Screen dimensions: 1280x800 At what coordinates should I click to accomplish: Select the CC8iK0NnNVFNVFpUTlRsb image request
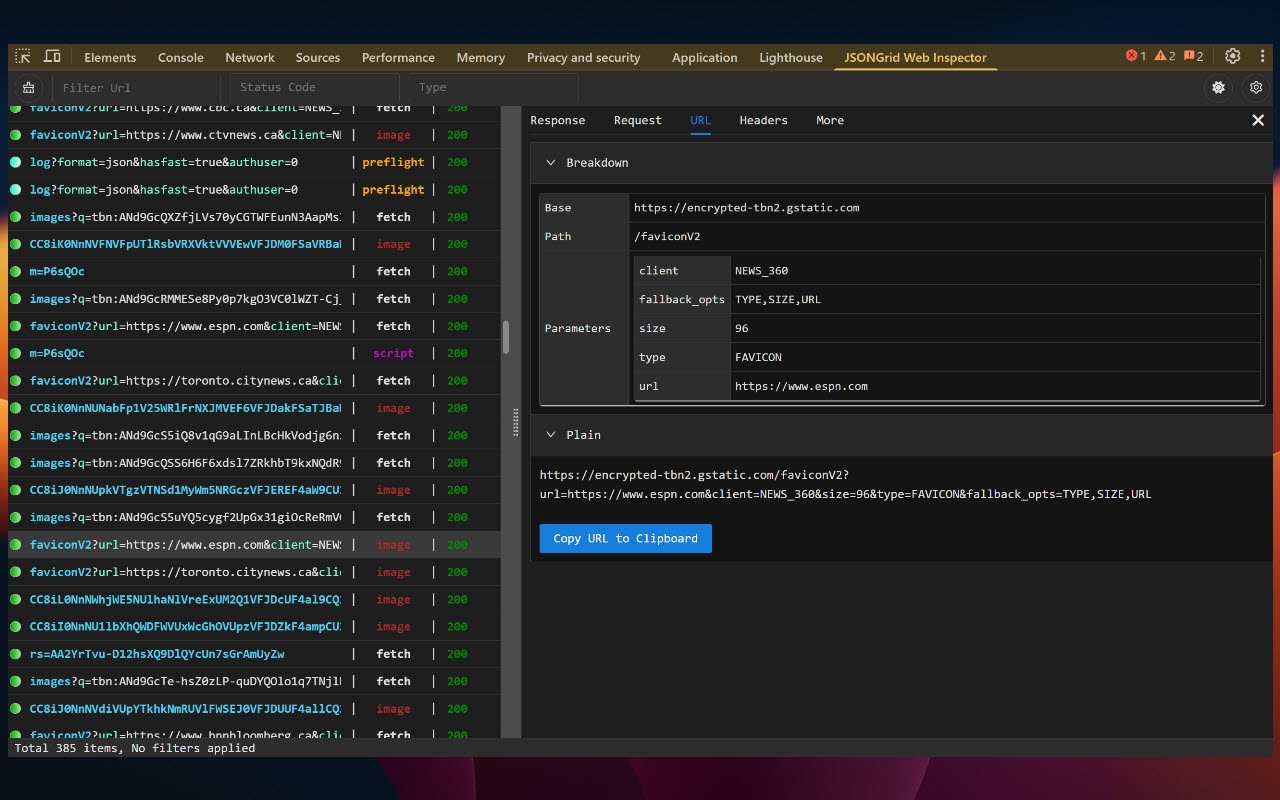(x=255, y=244)
